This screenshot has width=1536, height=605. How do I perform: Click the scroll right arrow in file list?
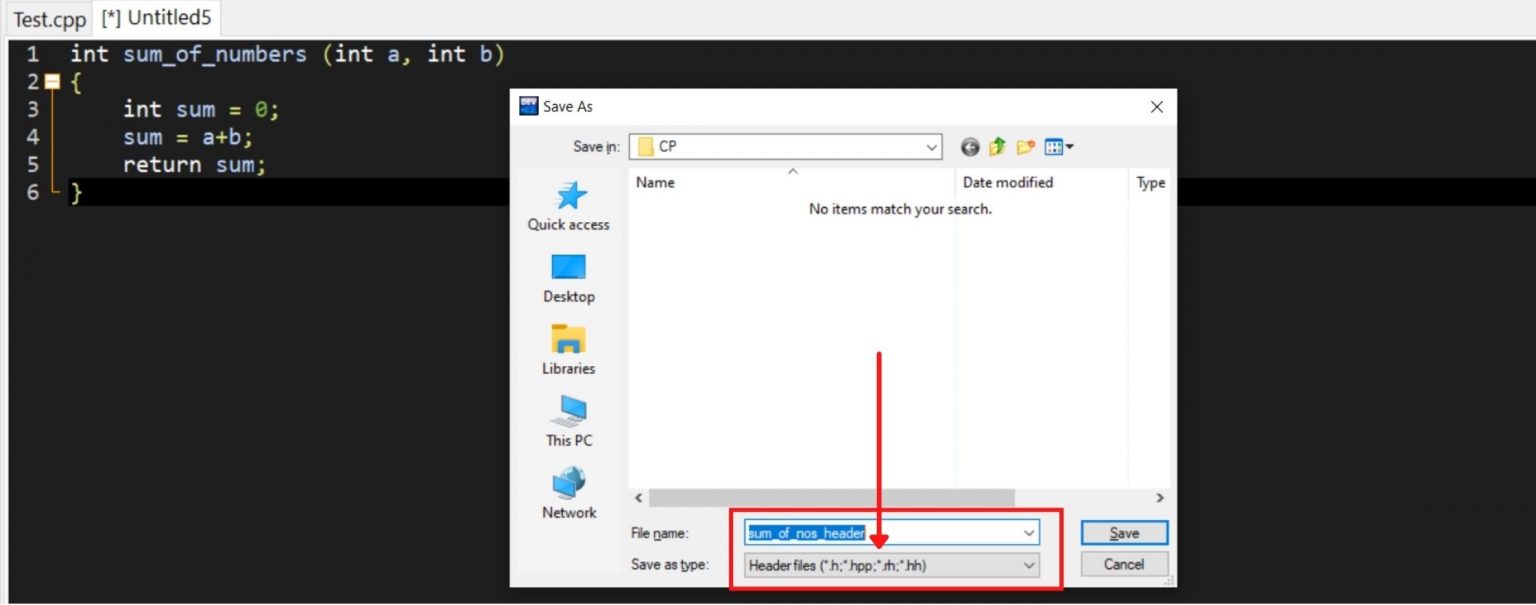1160,497
